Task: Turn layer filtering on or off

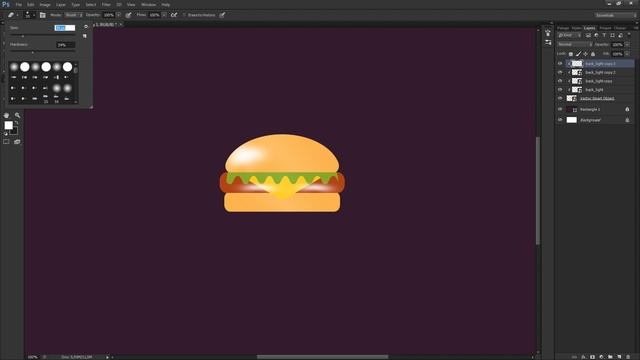Action: click(x=629, y=35)
